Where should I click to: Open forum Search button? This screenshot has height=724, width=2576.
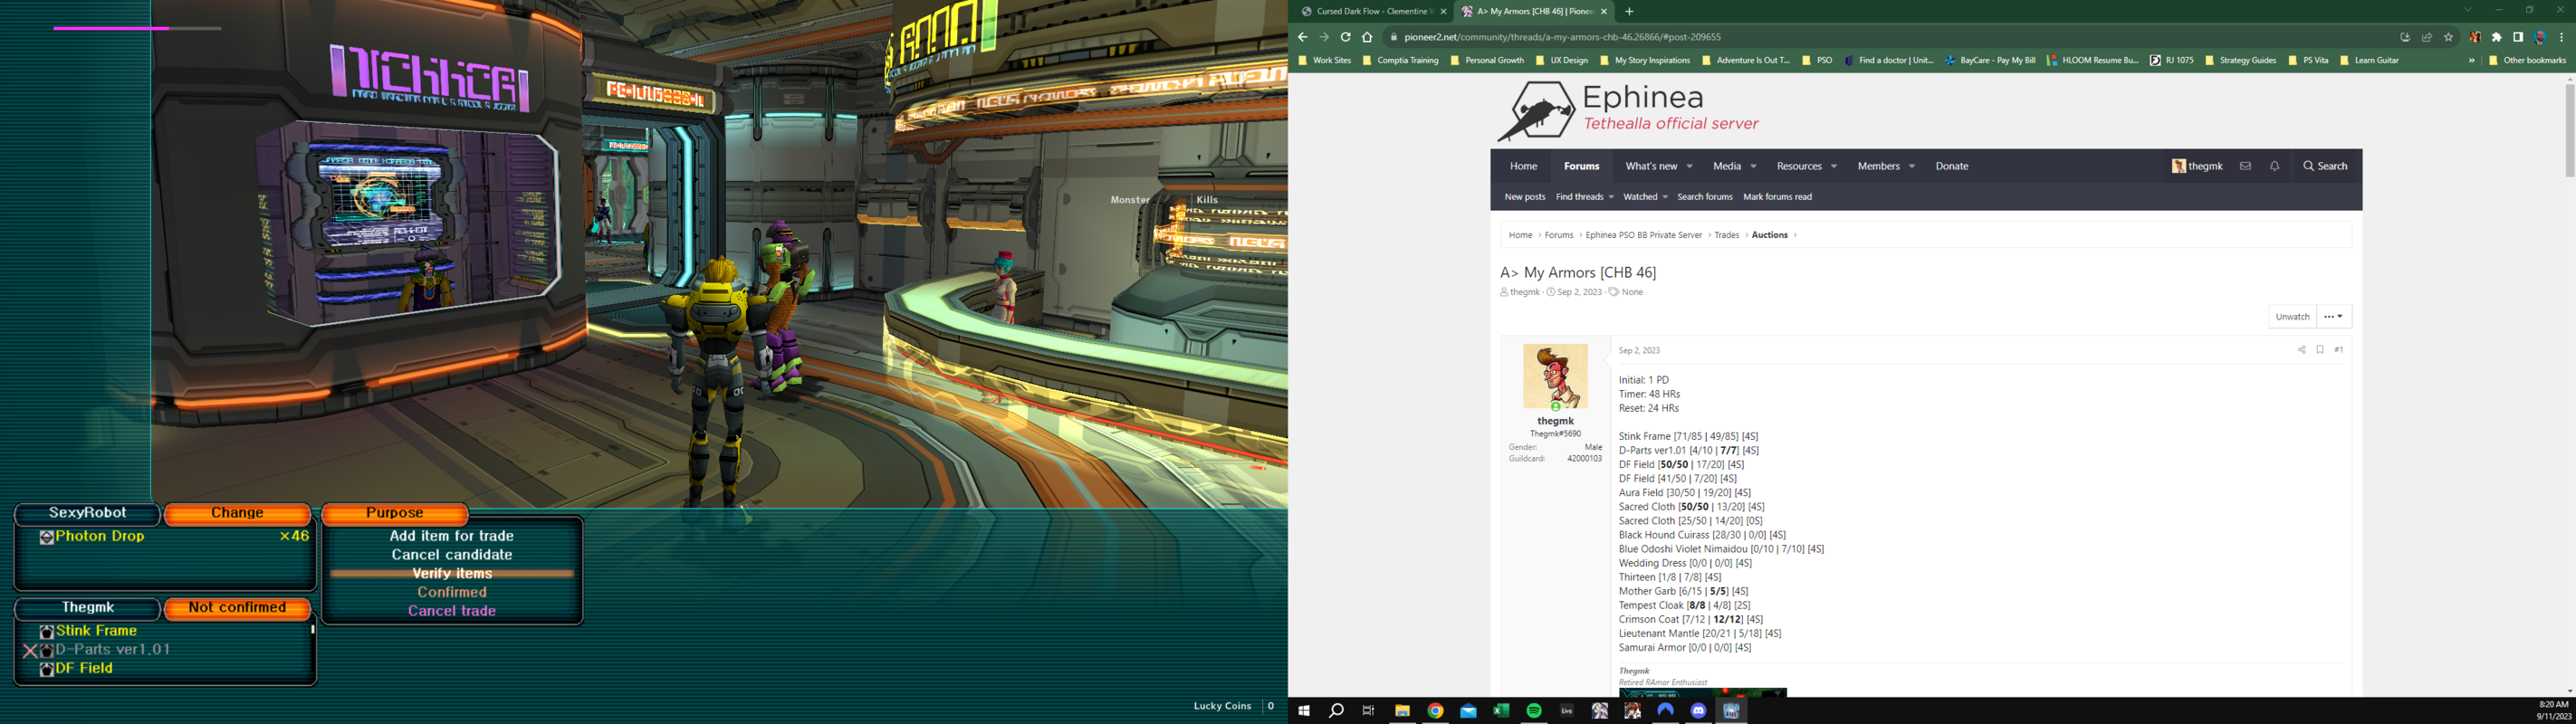pyautogui.click(x=2325, y=166)
